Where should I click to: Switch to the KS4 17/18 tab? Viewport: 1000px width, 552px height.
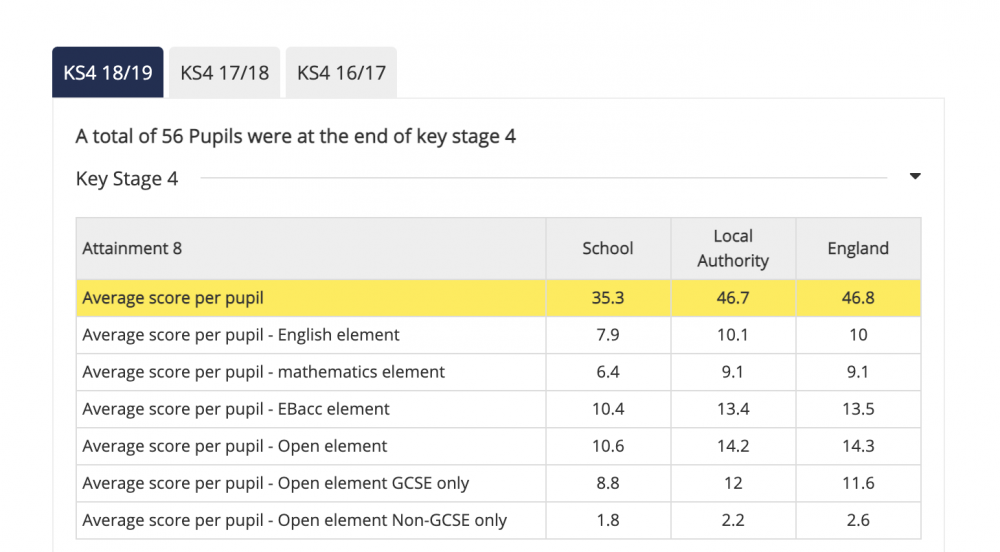(224, 73)
